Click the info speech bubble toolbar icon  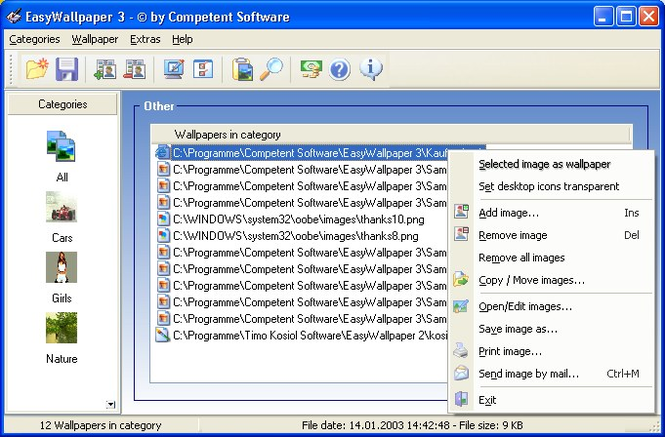pyautogui.click(x=371, y=69)
